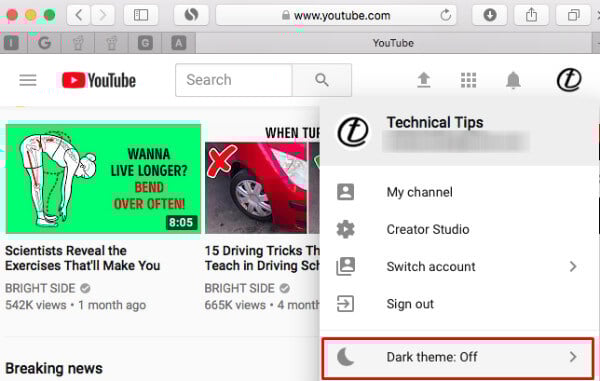
Task: Open 'Scientists Reveal the Exercises' video title
Action: (83, 258)
